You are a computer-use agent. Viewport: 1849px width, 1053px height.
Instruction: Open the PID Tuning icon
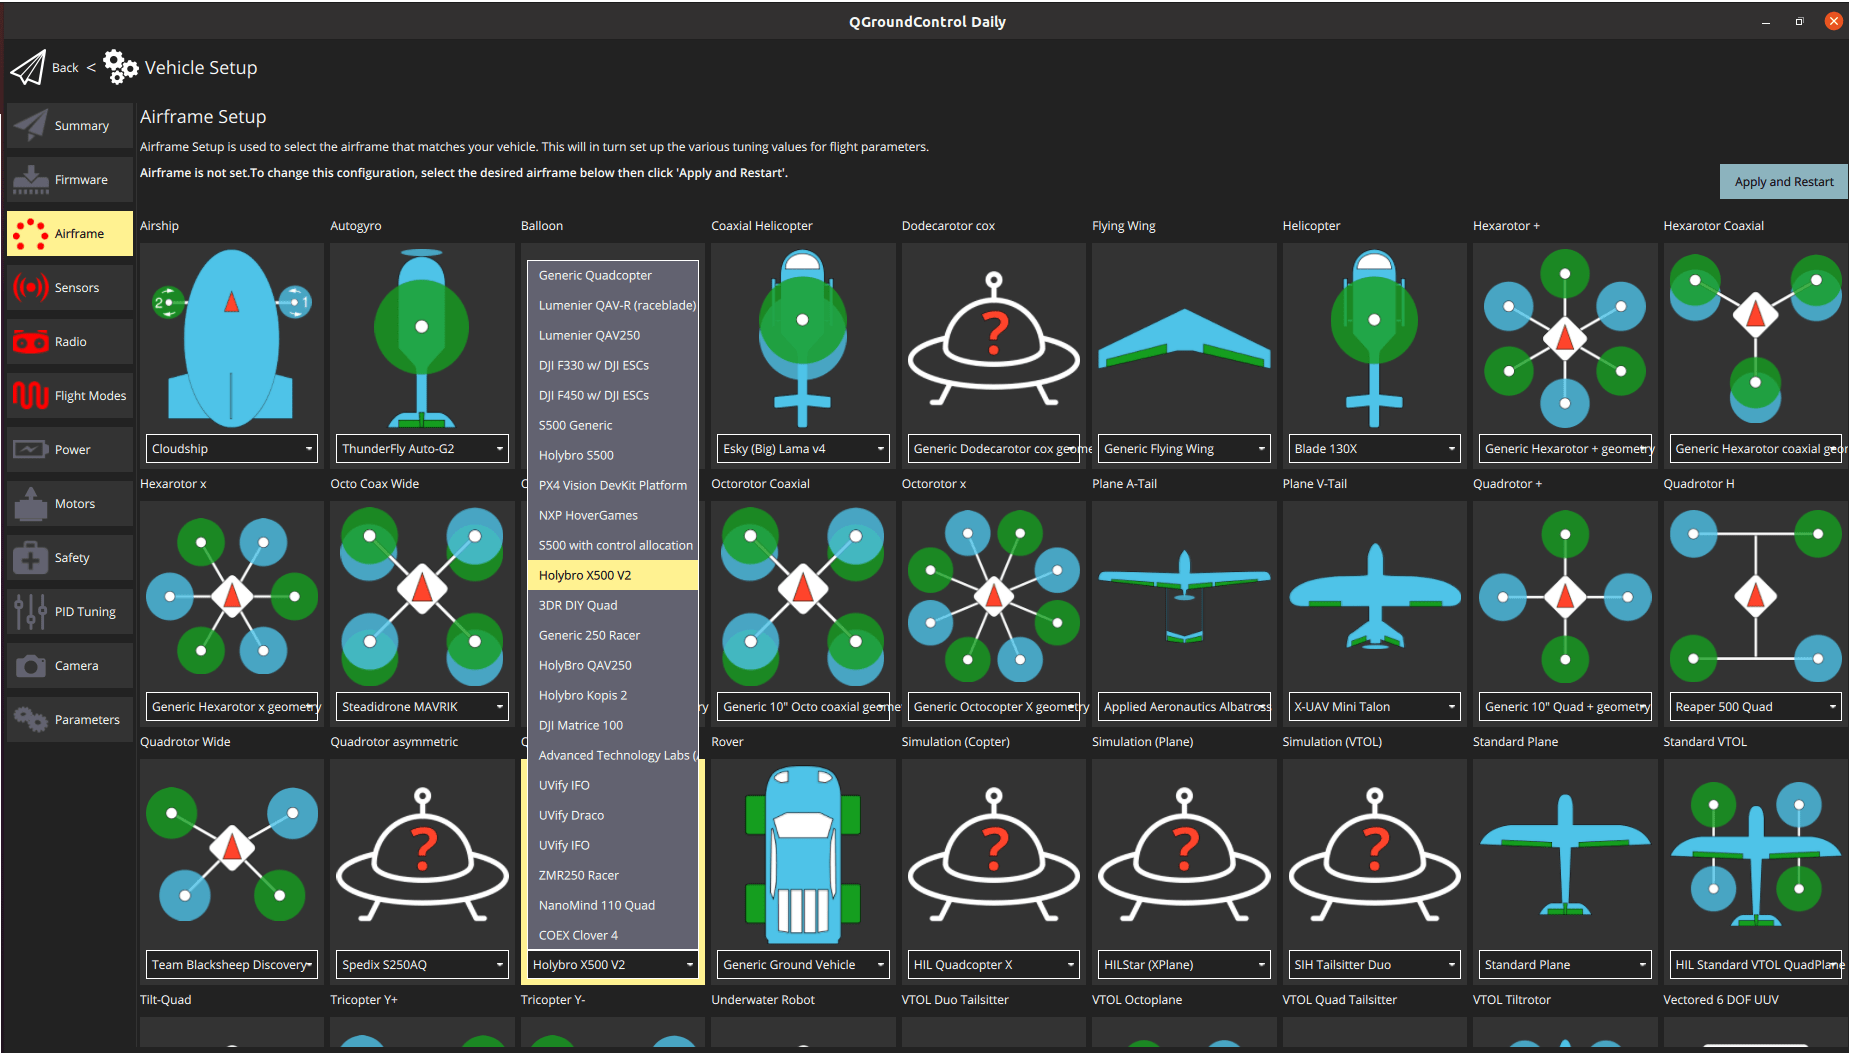tap(31, 611)
